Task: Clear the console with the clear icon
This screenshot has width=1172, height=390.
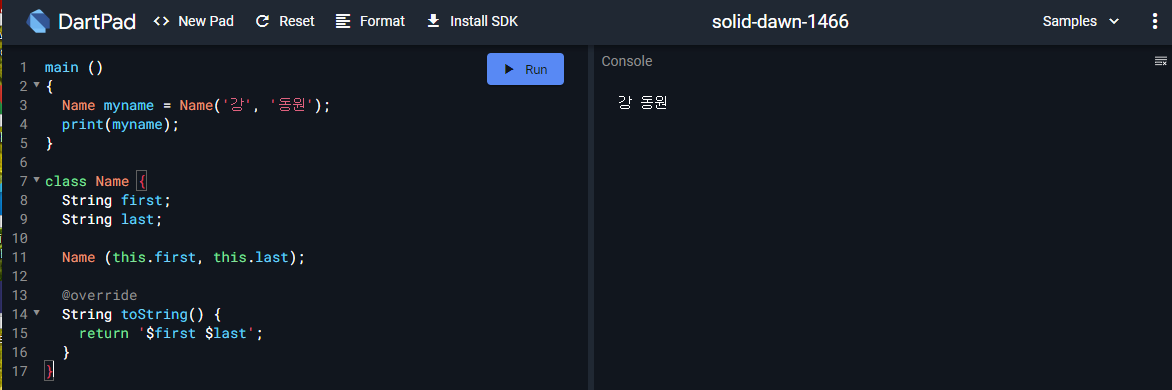Action: click(x=1161, y=61)
